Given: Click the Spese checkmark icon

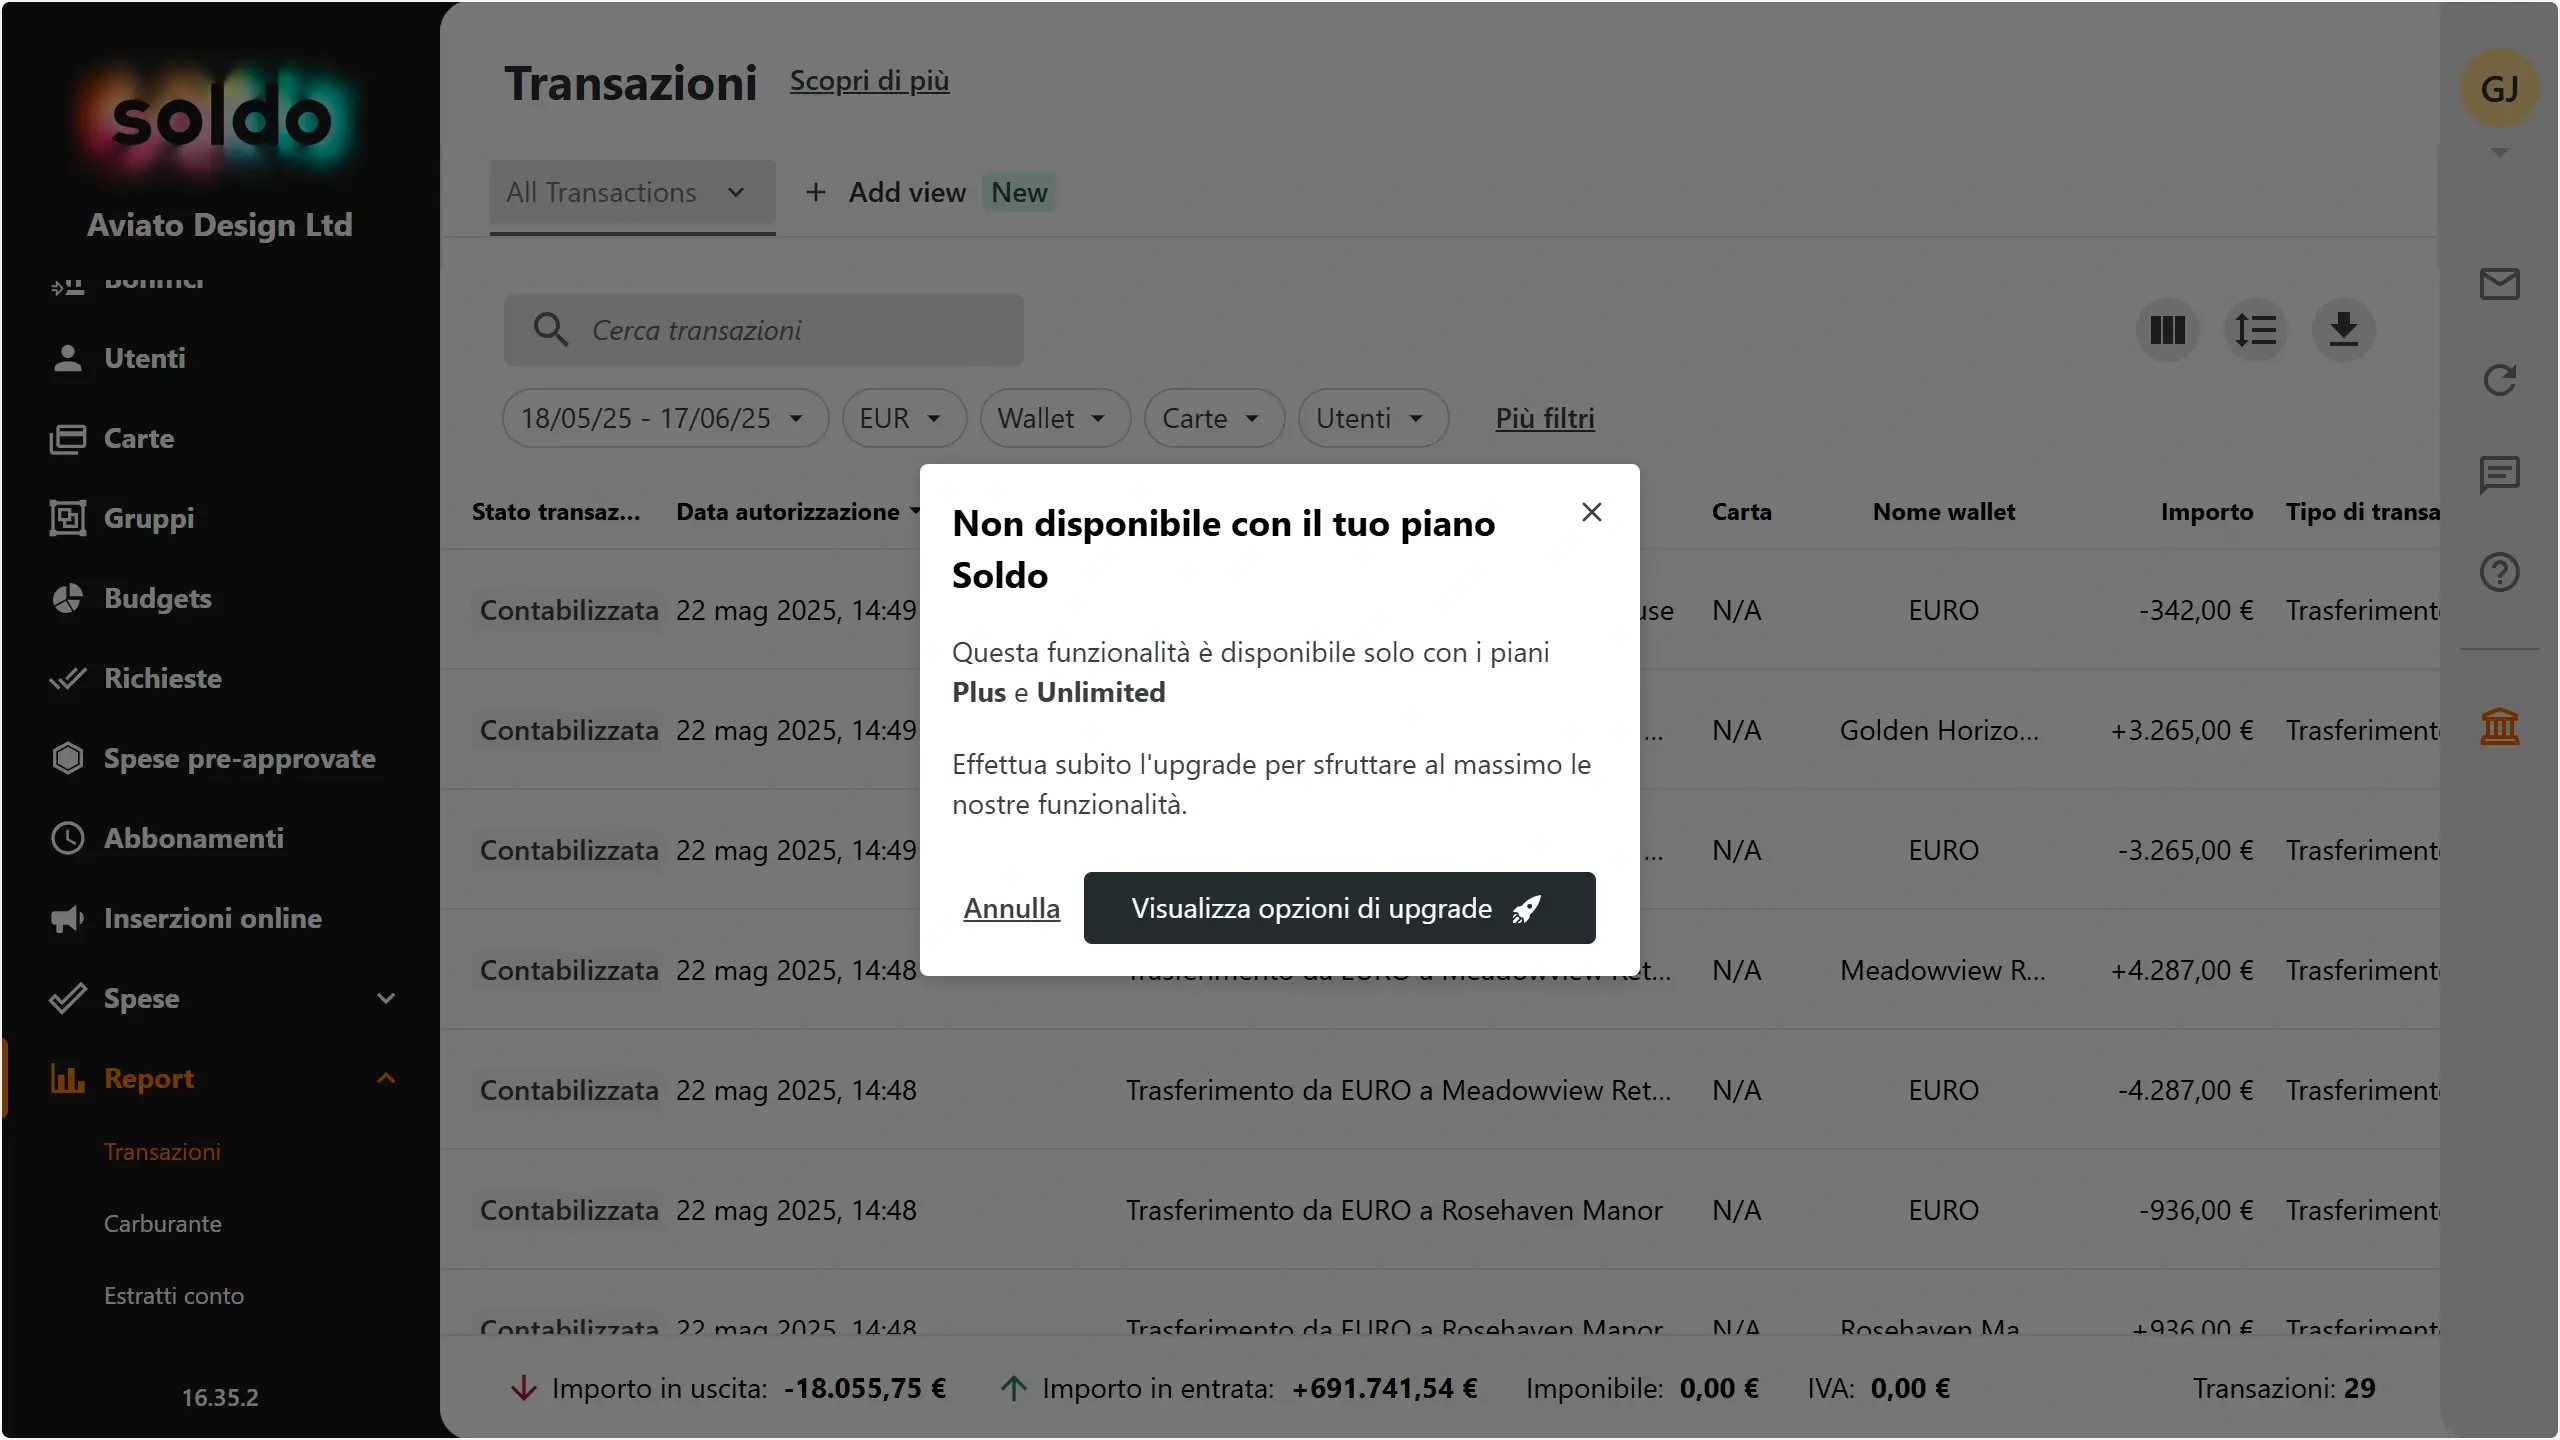Looking at the screenshot, I should click(67, 998).
